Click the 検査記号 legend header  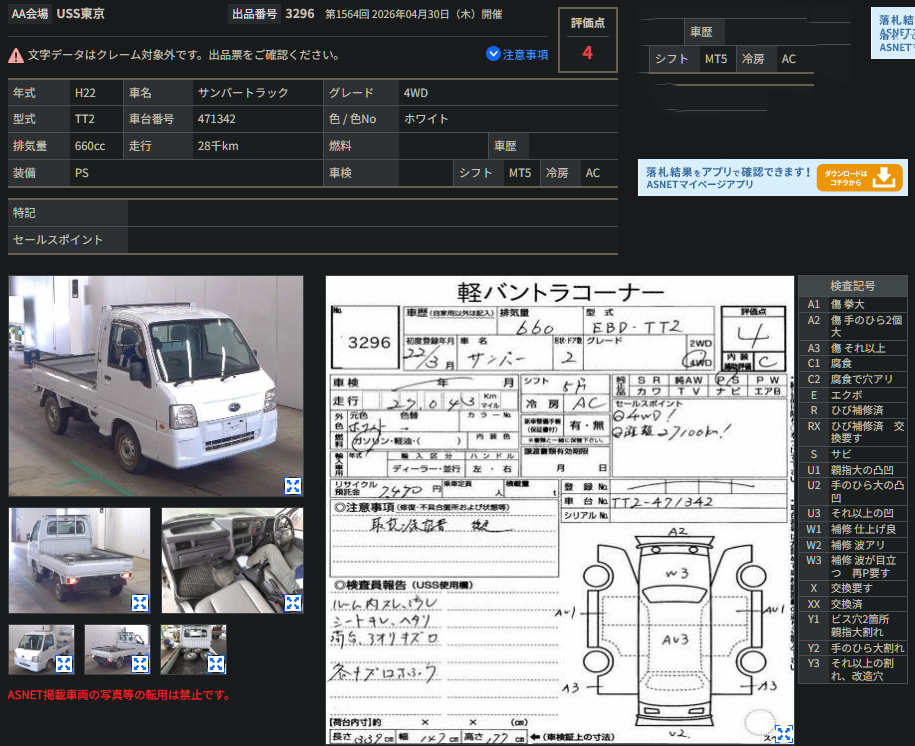pos(853,285)
